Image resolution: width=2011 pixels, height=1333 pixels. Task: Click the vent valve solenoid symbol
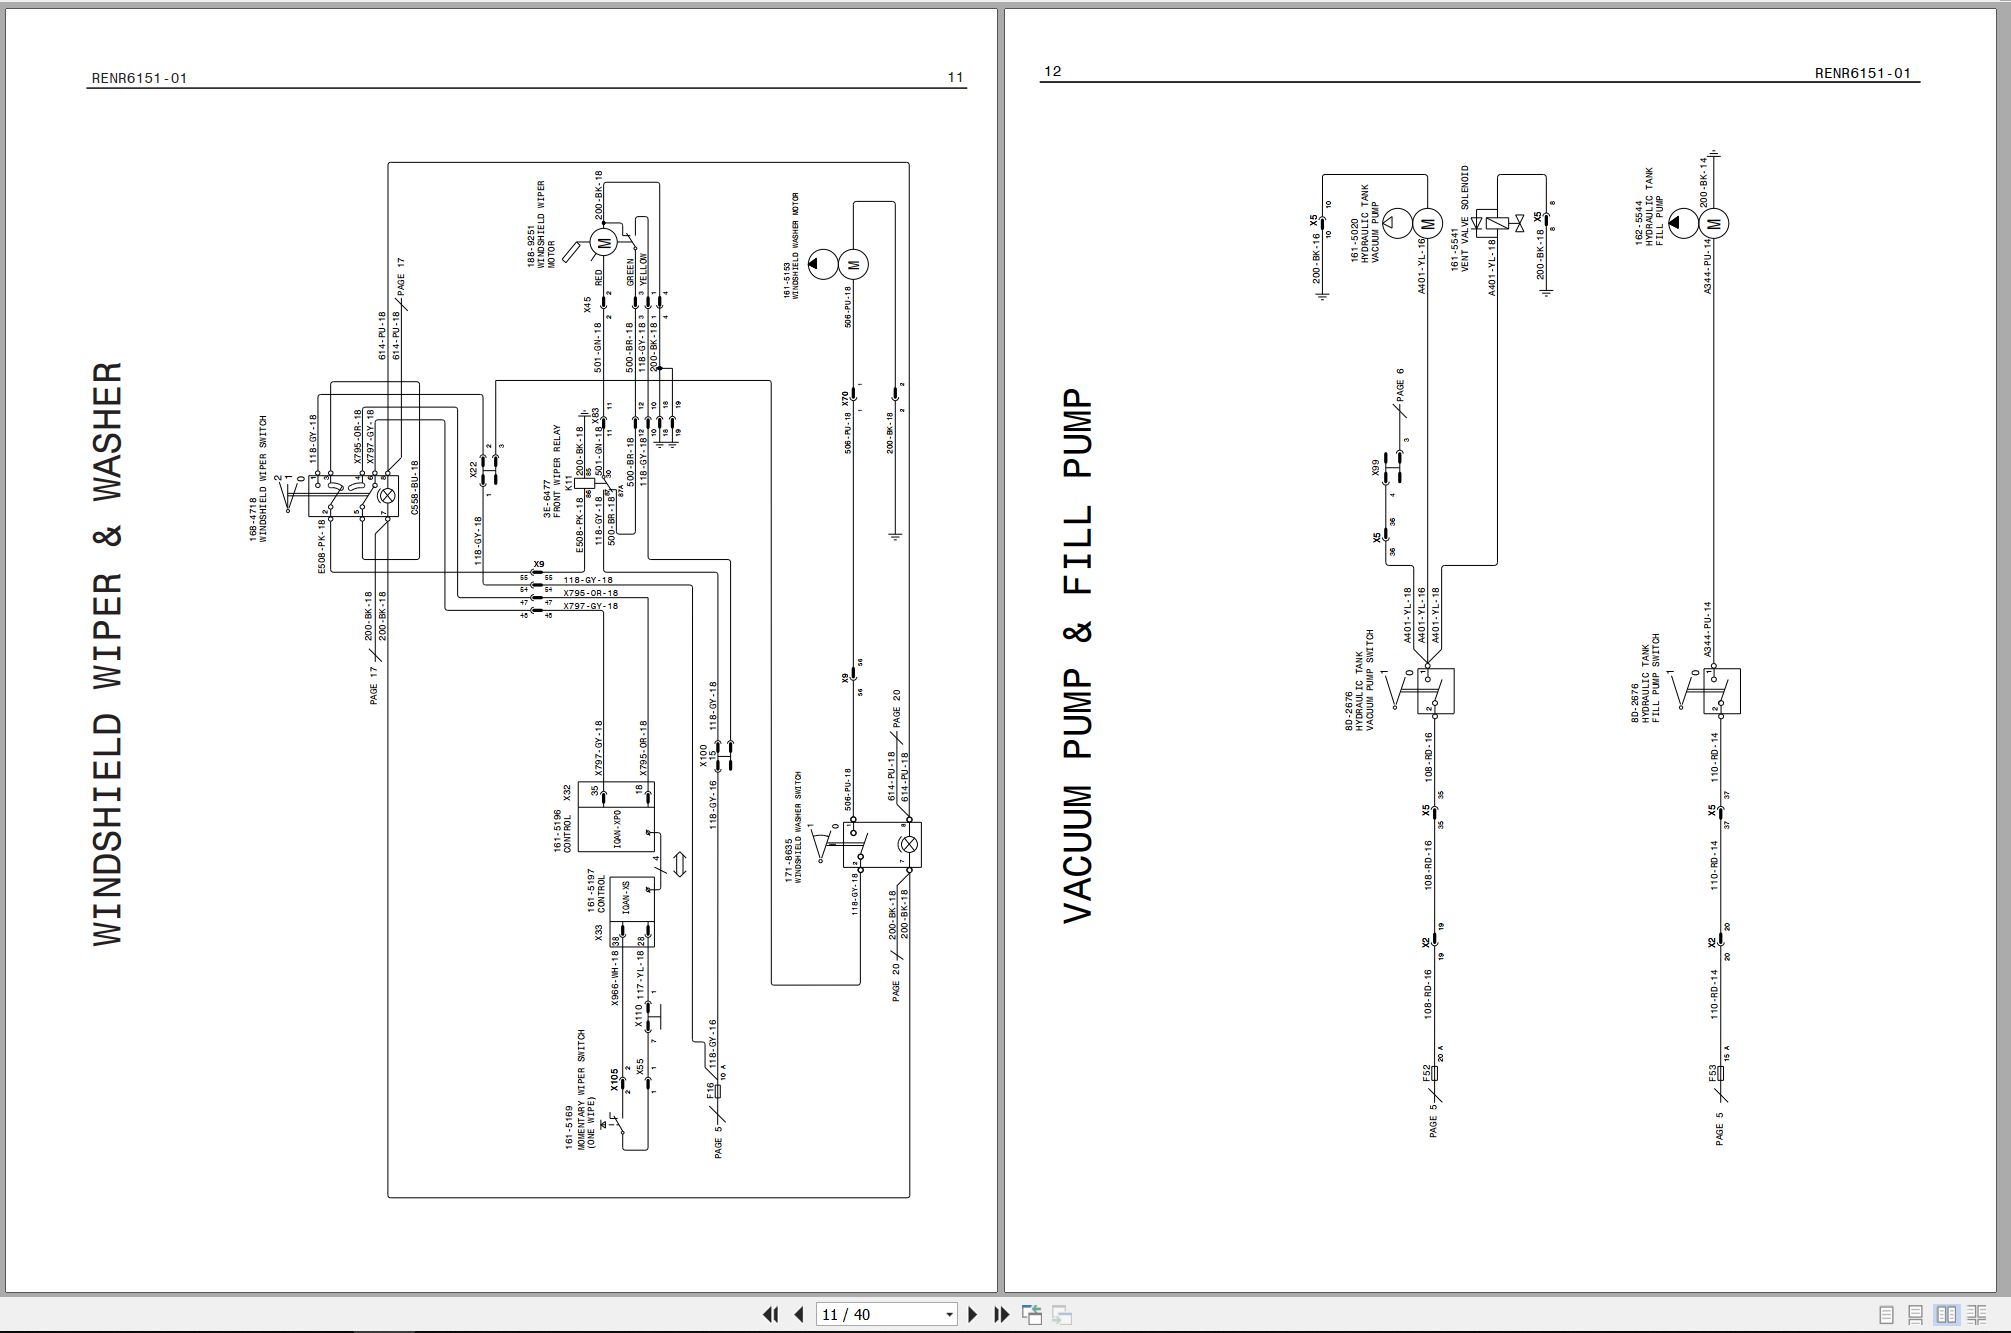click(1498, 224)
